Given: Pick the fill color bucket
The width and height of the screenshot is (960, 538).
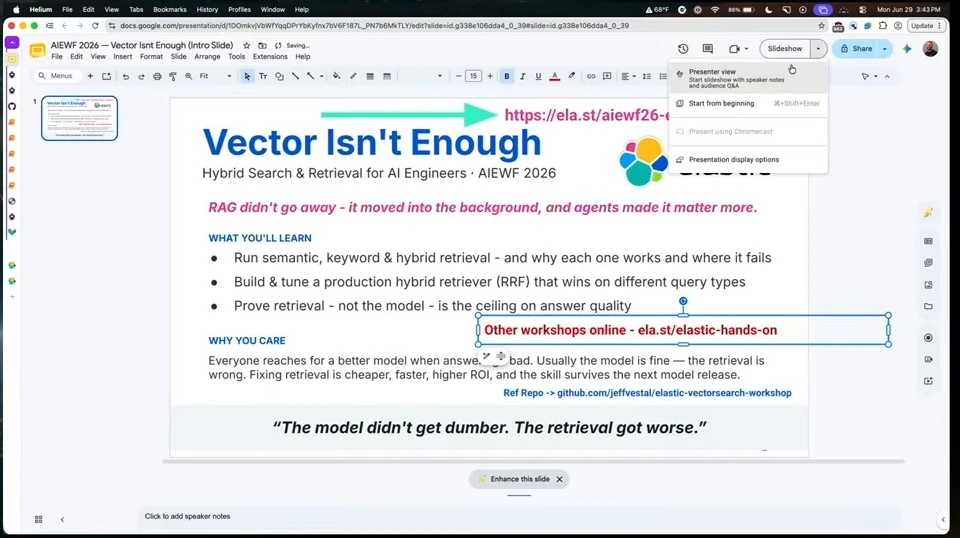Looking at the screenshot, I should 336,77.
